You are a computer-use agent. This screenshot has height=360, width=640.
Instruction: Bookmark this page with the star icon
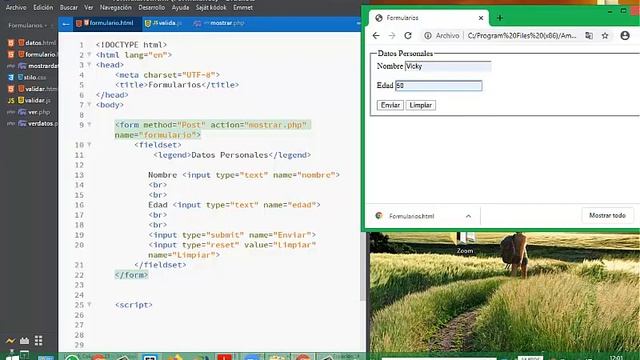(x=605, y=36)
